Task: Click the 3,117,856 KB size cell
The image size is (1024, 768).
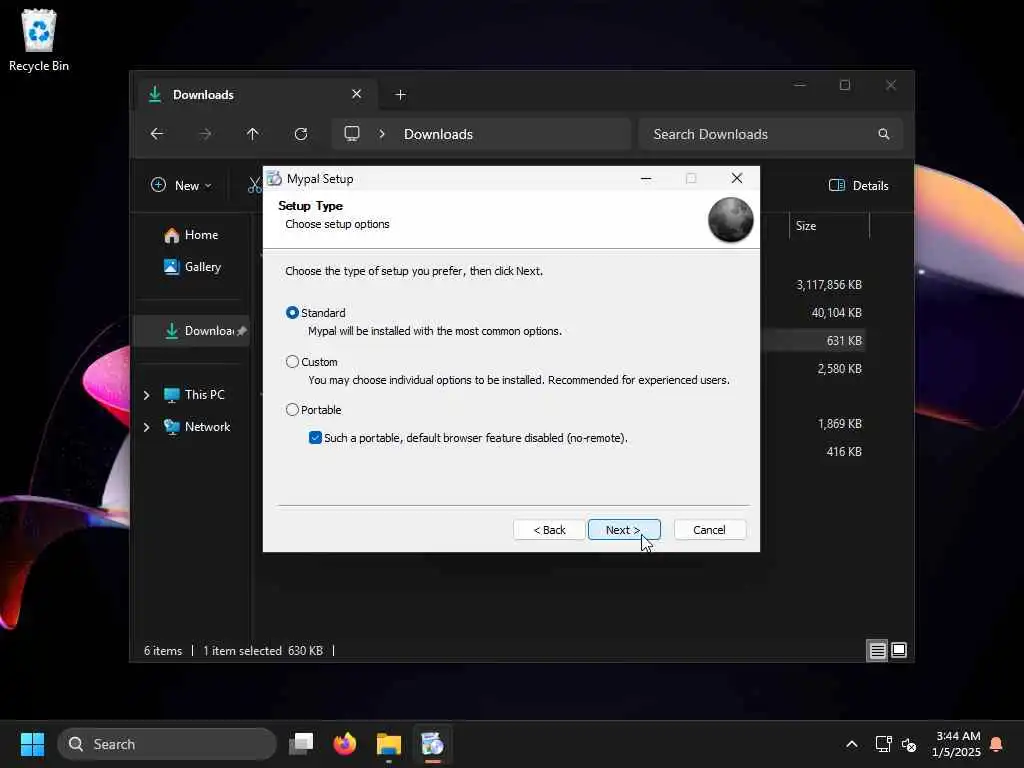Action: click(x=829, y=285)
